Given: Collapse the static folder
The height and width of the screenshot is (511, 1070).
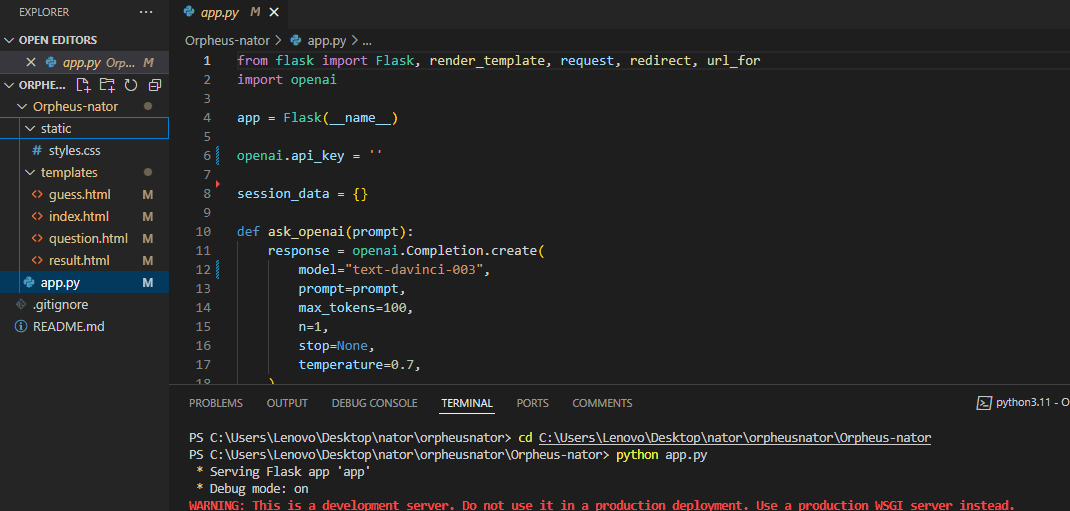Looking at the screenshot, I should tap(31, 128).
